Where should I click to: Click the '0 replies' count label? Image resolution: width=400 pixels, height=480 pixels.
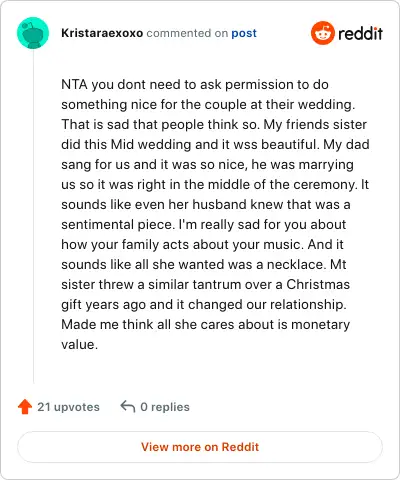click(x=165, y=407)
